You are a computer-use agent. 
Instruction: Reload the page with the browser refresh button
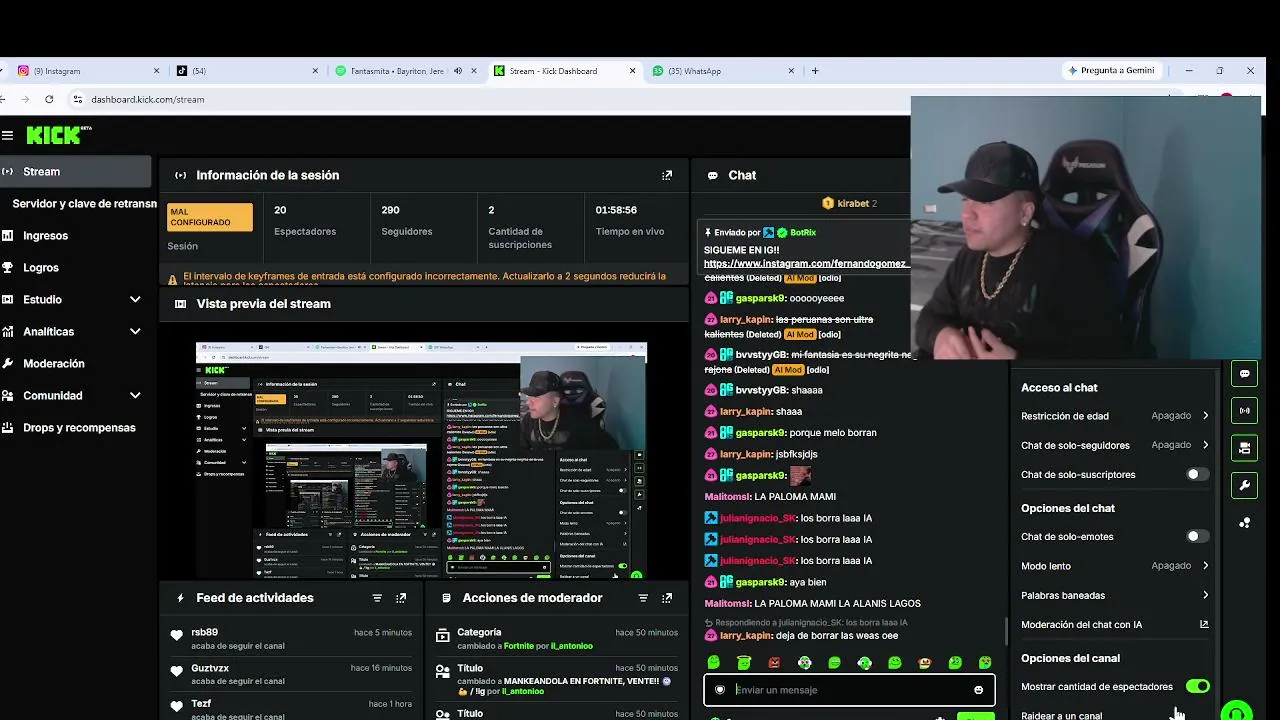point(49,99)
